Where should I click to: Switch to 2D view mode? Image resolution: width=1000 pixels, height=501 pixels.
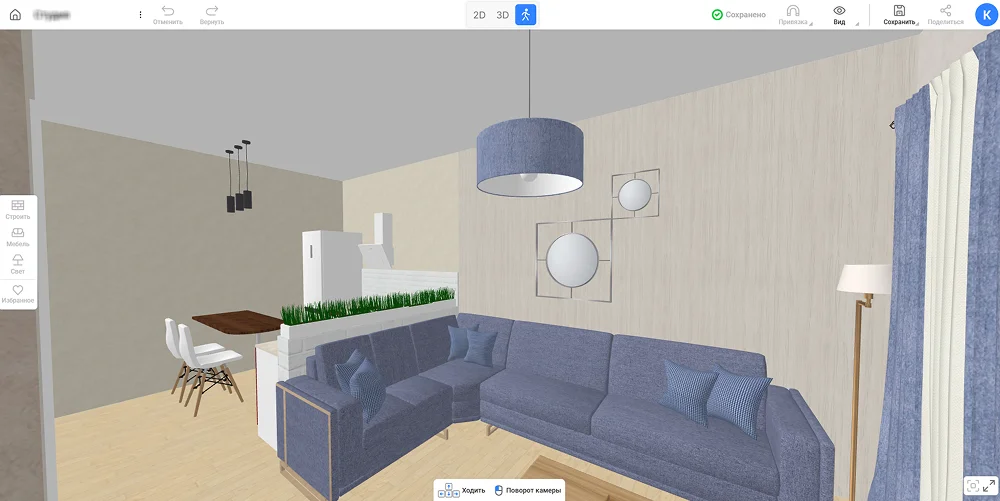point(479,15)
